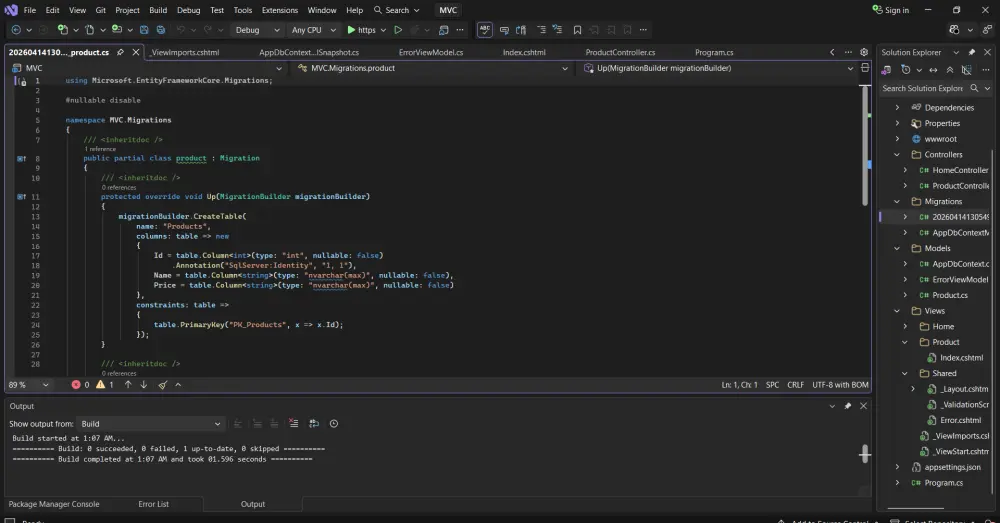Click Clear All output icon

[293, 424]
